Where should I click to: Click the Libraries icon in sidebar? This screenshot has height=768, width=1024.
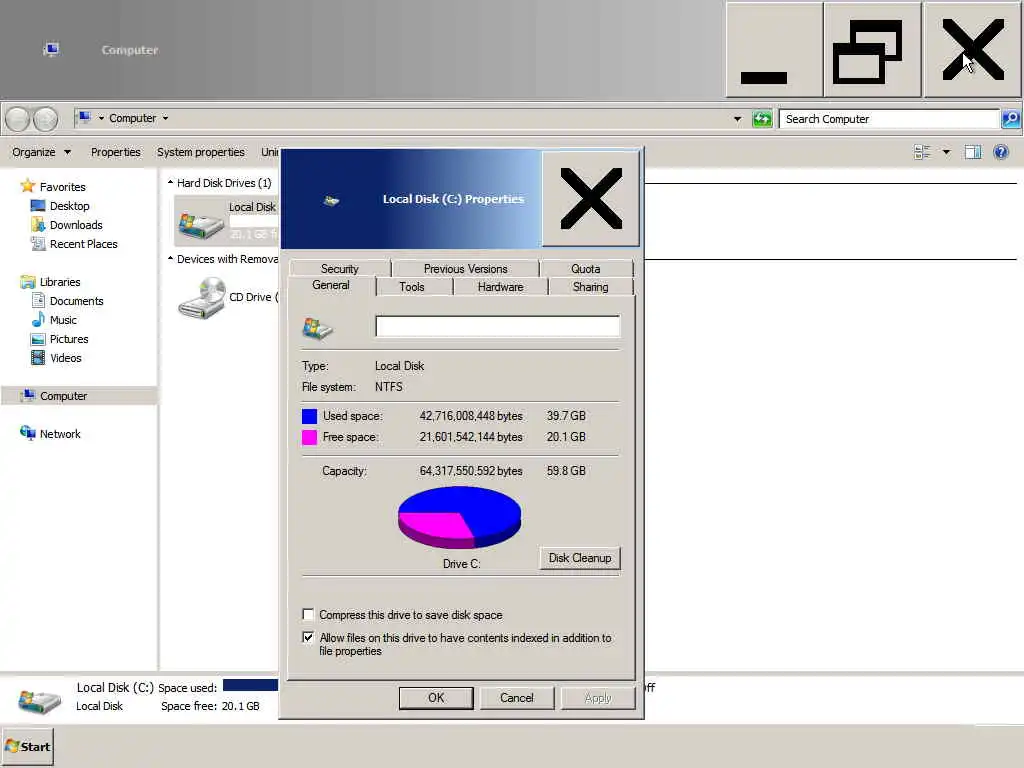27,281
